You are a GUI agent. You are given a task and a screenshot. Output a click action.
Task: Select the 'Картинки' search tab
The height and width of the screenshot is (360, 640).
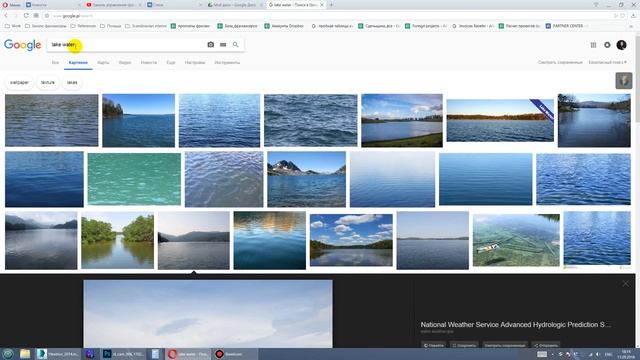pos(78,62)
